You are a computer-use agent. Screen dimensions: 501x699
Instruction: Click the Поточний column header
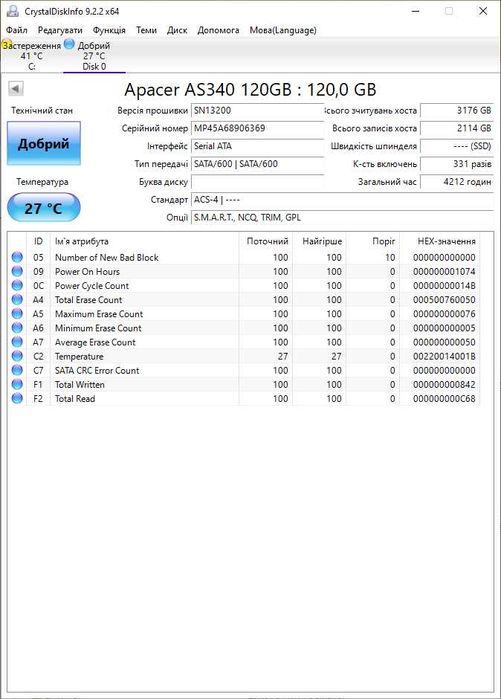266,241
